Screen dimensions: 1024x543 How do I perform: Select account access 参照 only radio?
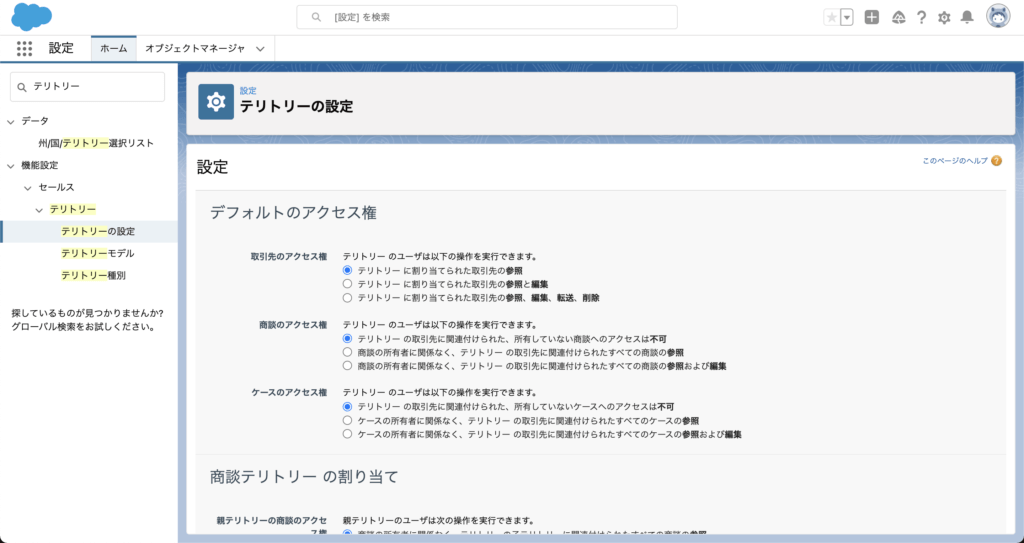pyautogui.click(x=347, y=270)
